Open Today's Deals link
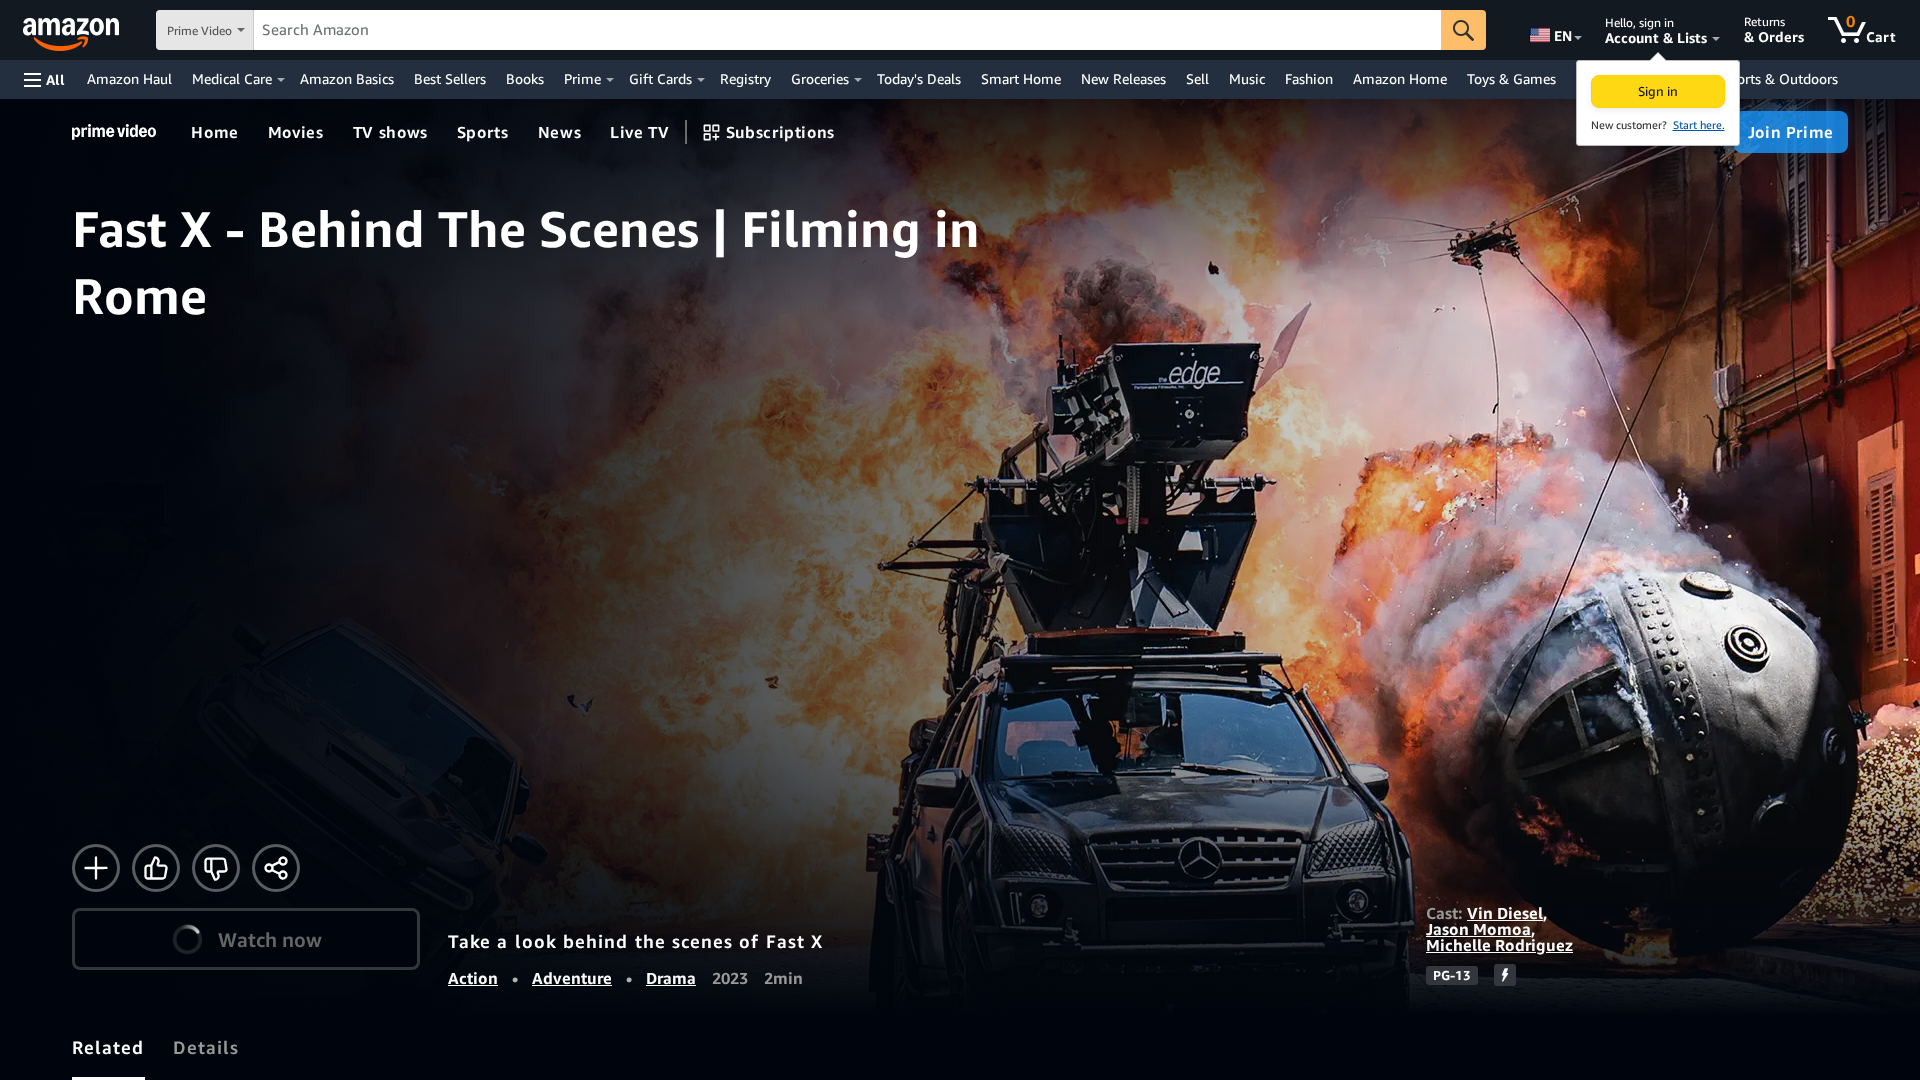The height and width of the screenshot is (1080, 1920). (x=918, y=79)
